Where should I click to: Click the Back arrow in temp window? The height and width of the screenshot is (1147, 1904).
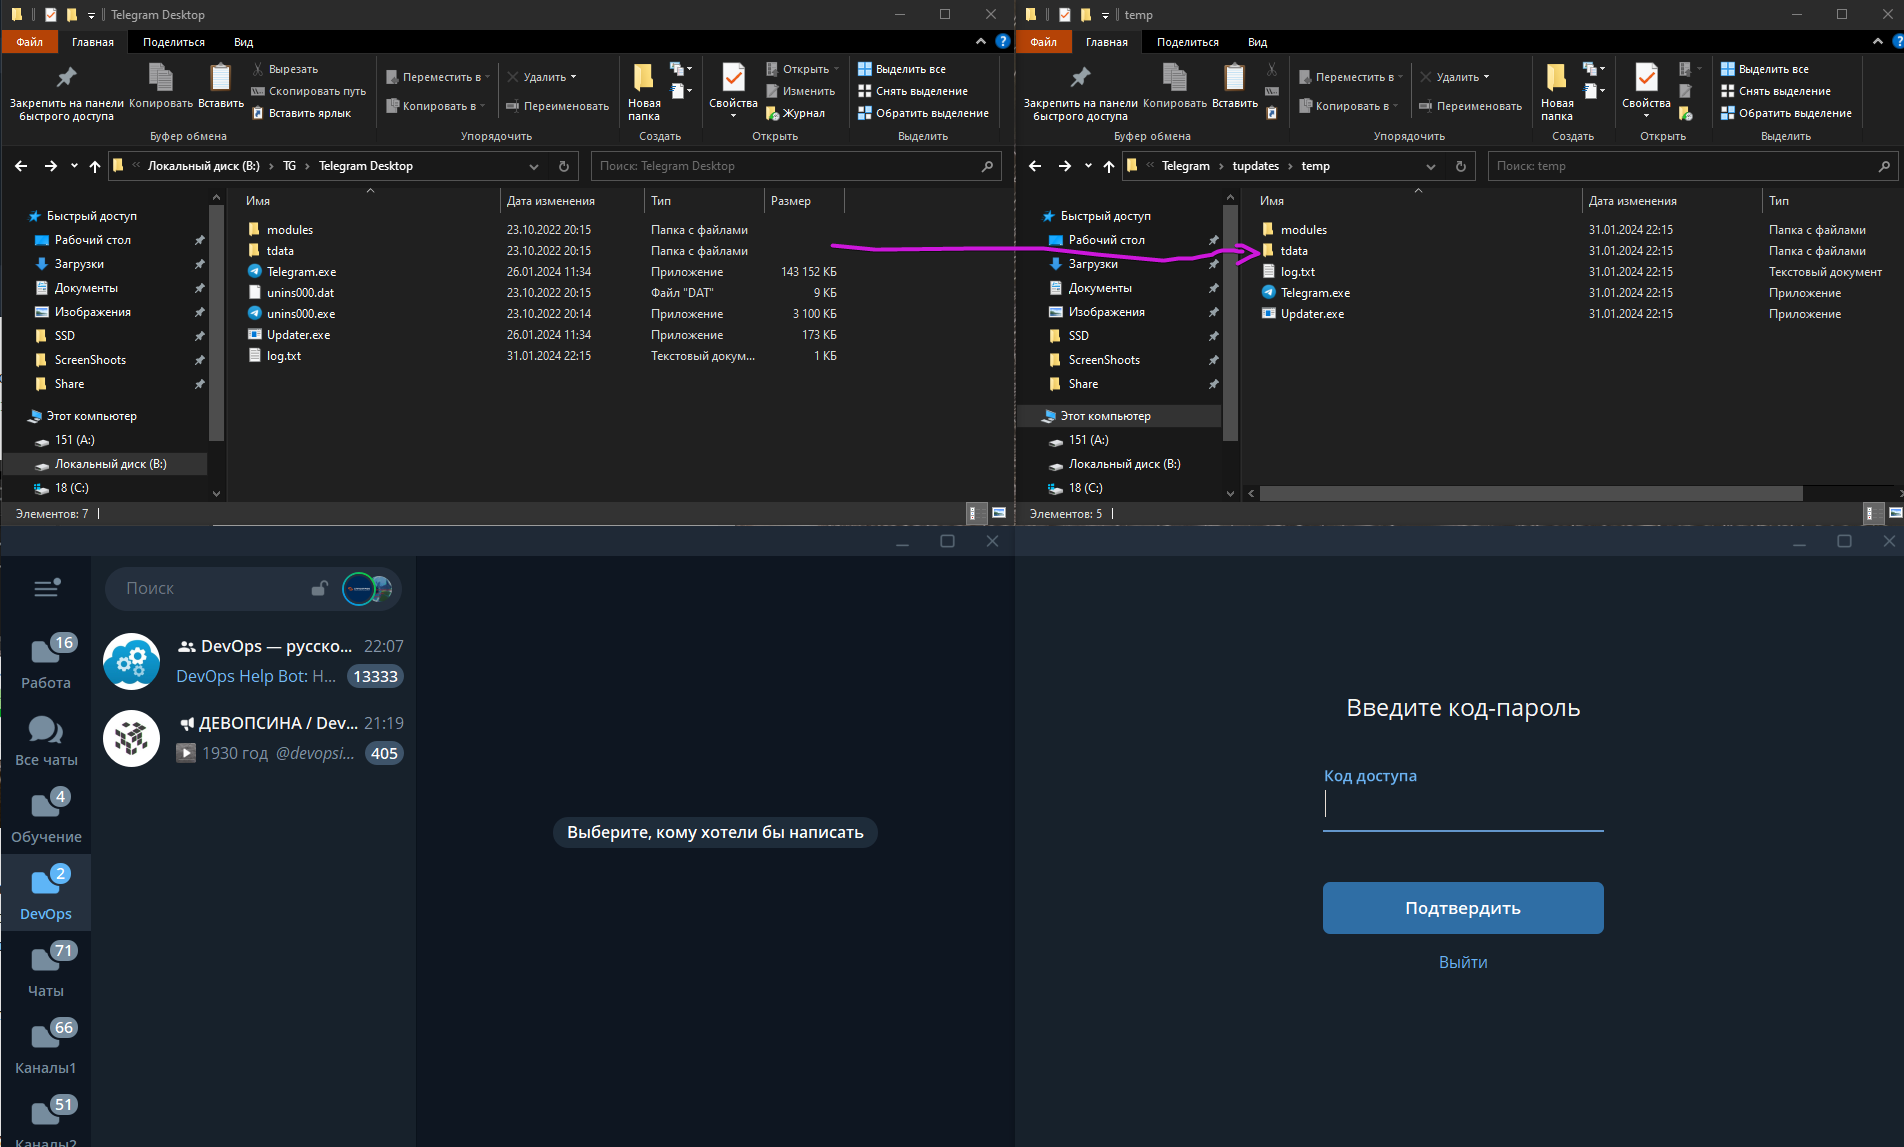tap(1035, 166)
